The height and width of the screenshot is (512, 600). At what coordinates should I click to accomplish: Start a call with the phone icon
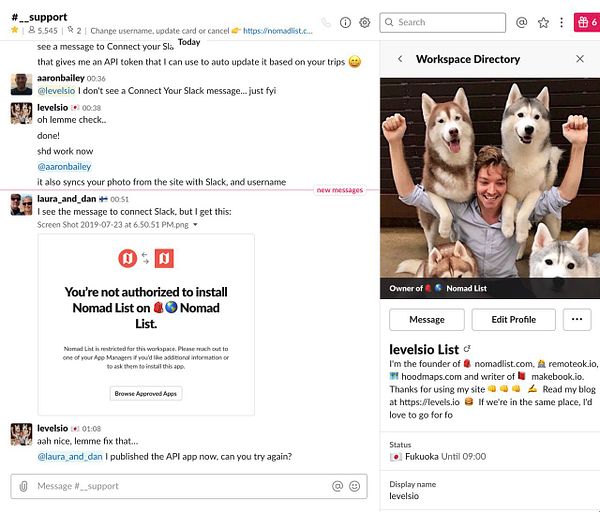(326, 23)
